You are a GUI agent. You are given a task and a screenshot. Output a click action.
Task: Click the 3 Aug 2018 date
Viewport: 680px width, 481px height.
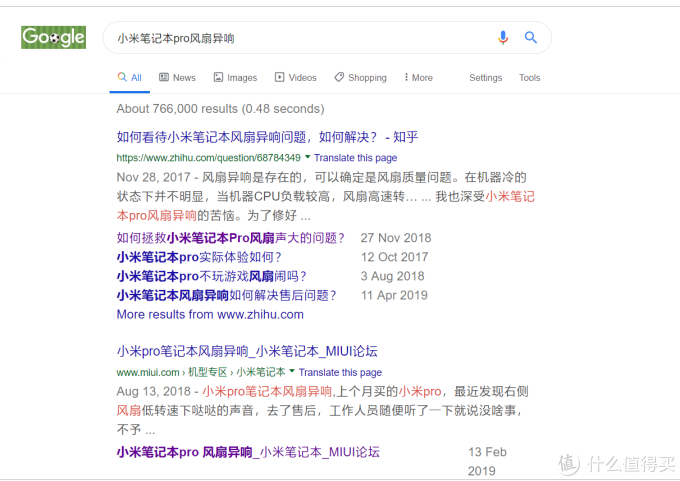(x=392, y=276)
